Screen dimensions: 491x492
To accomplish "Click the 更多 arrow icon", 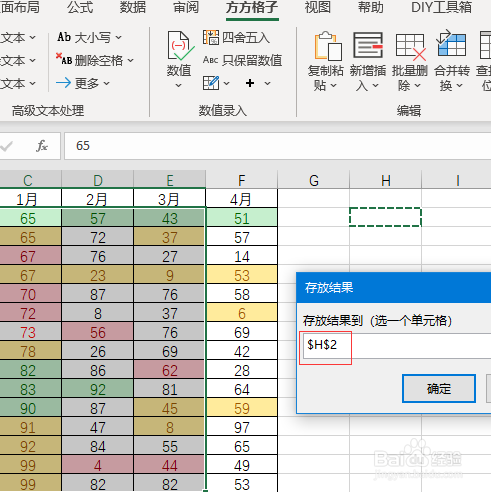I will pos(63,83).
